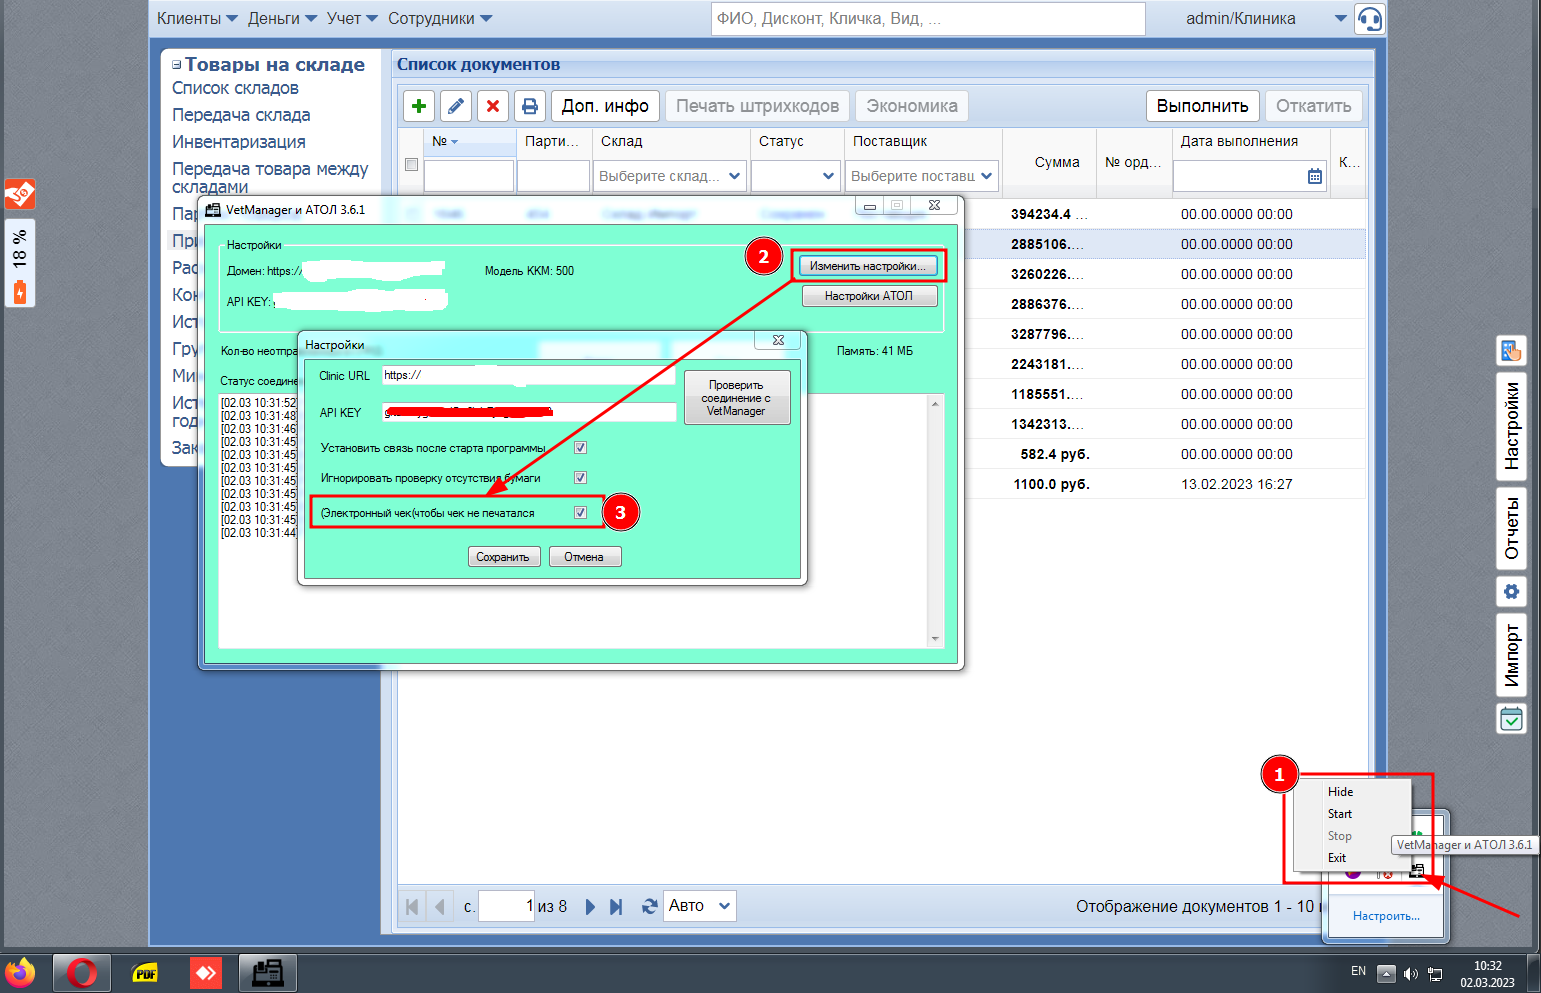Viewport: 1541px width, 993px height.
Task: Click the red X delete document icon
Action: coord(493,106)
